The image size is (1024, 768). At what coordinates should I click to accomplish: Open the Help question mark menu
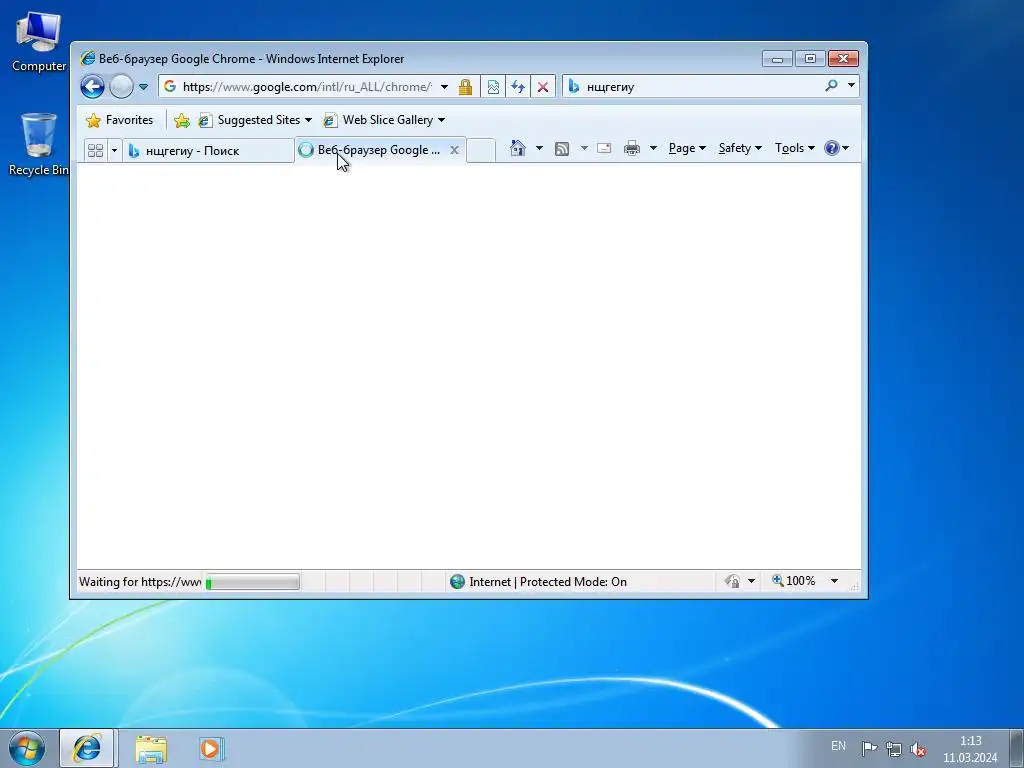pyautogui.click(x=836, y=148)
